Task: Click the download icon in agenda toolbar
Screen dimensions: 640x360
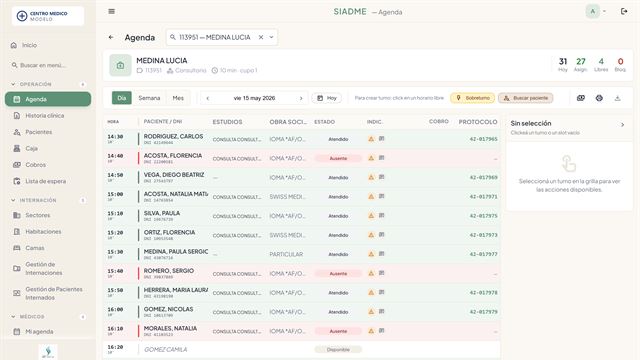Action: tap(618, 98)
